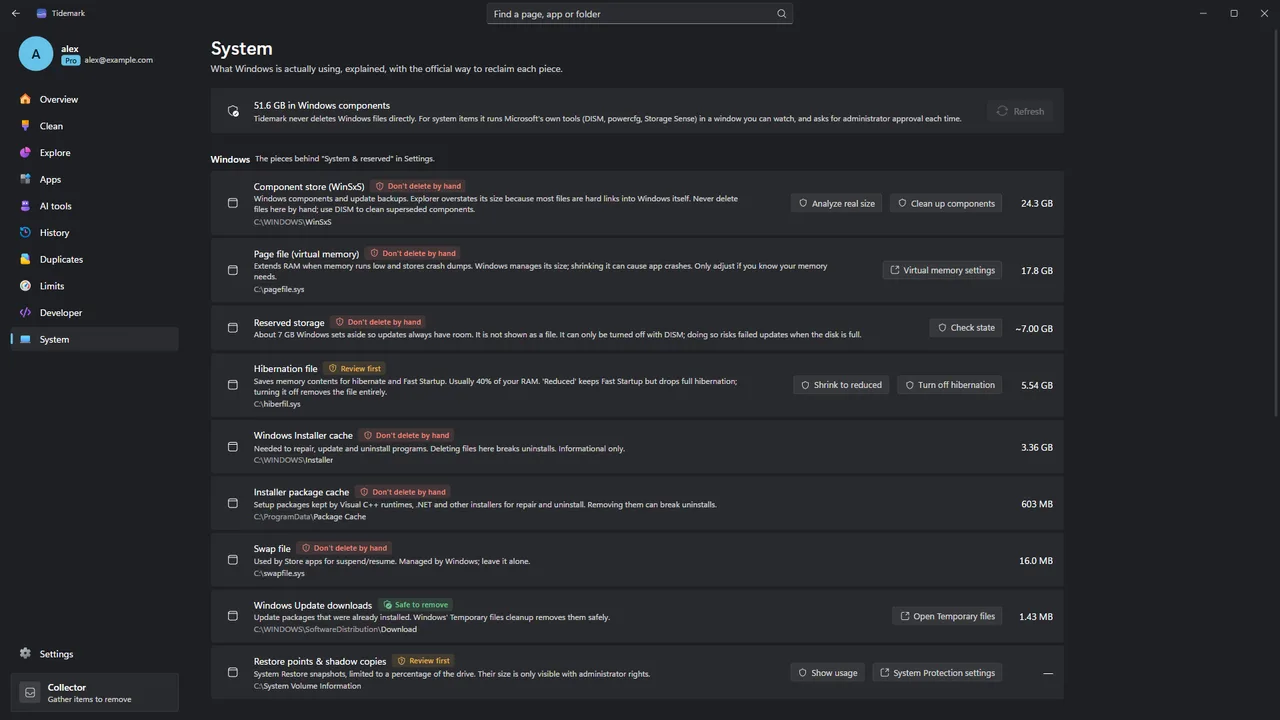Open the Explore pie chart icon
Image resolution: width=1280 pixels, height=720 pixels.
coord(25,153)
